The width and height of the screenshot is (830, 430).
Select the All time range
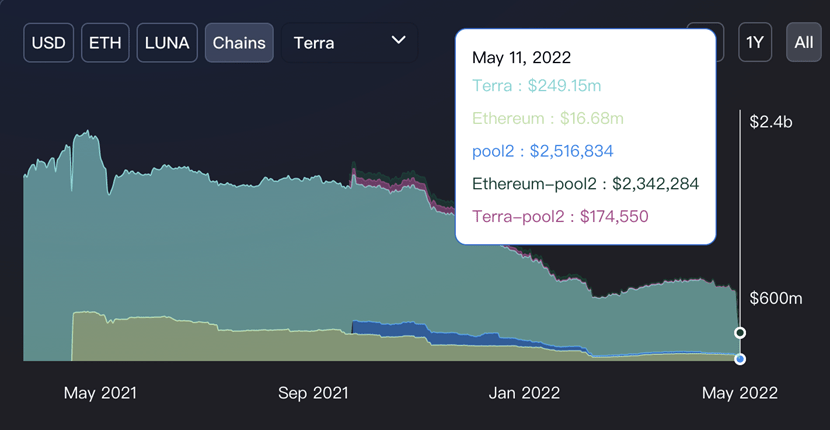[804, 42]
